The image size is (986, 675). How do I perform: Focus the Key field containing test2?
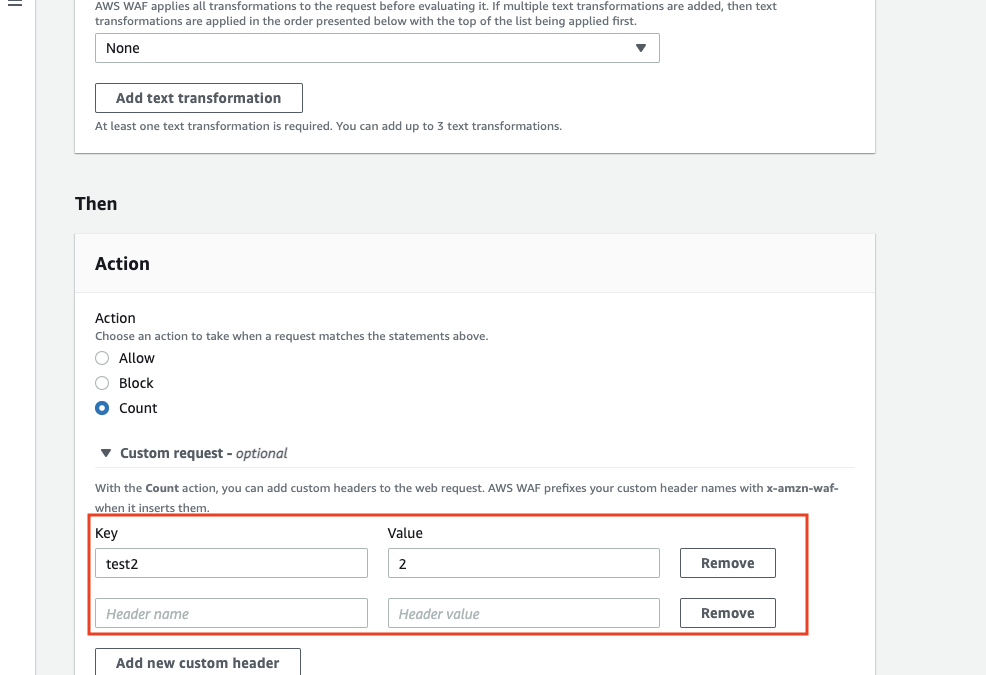231,563
